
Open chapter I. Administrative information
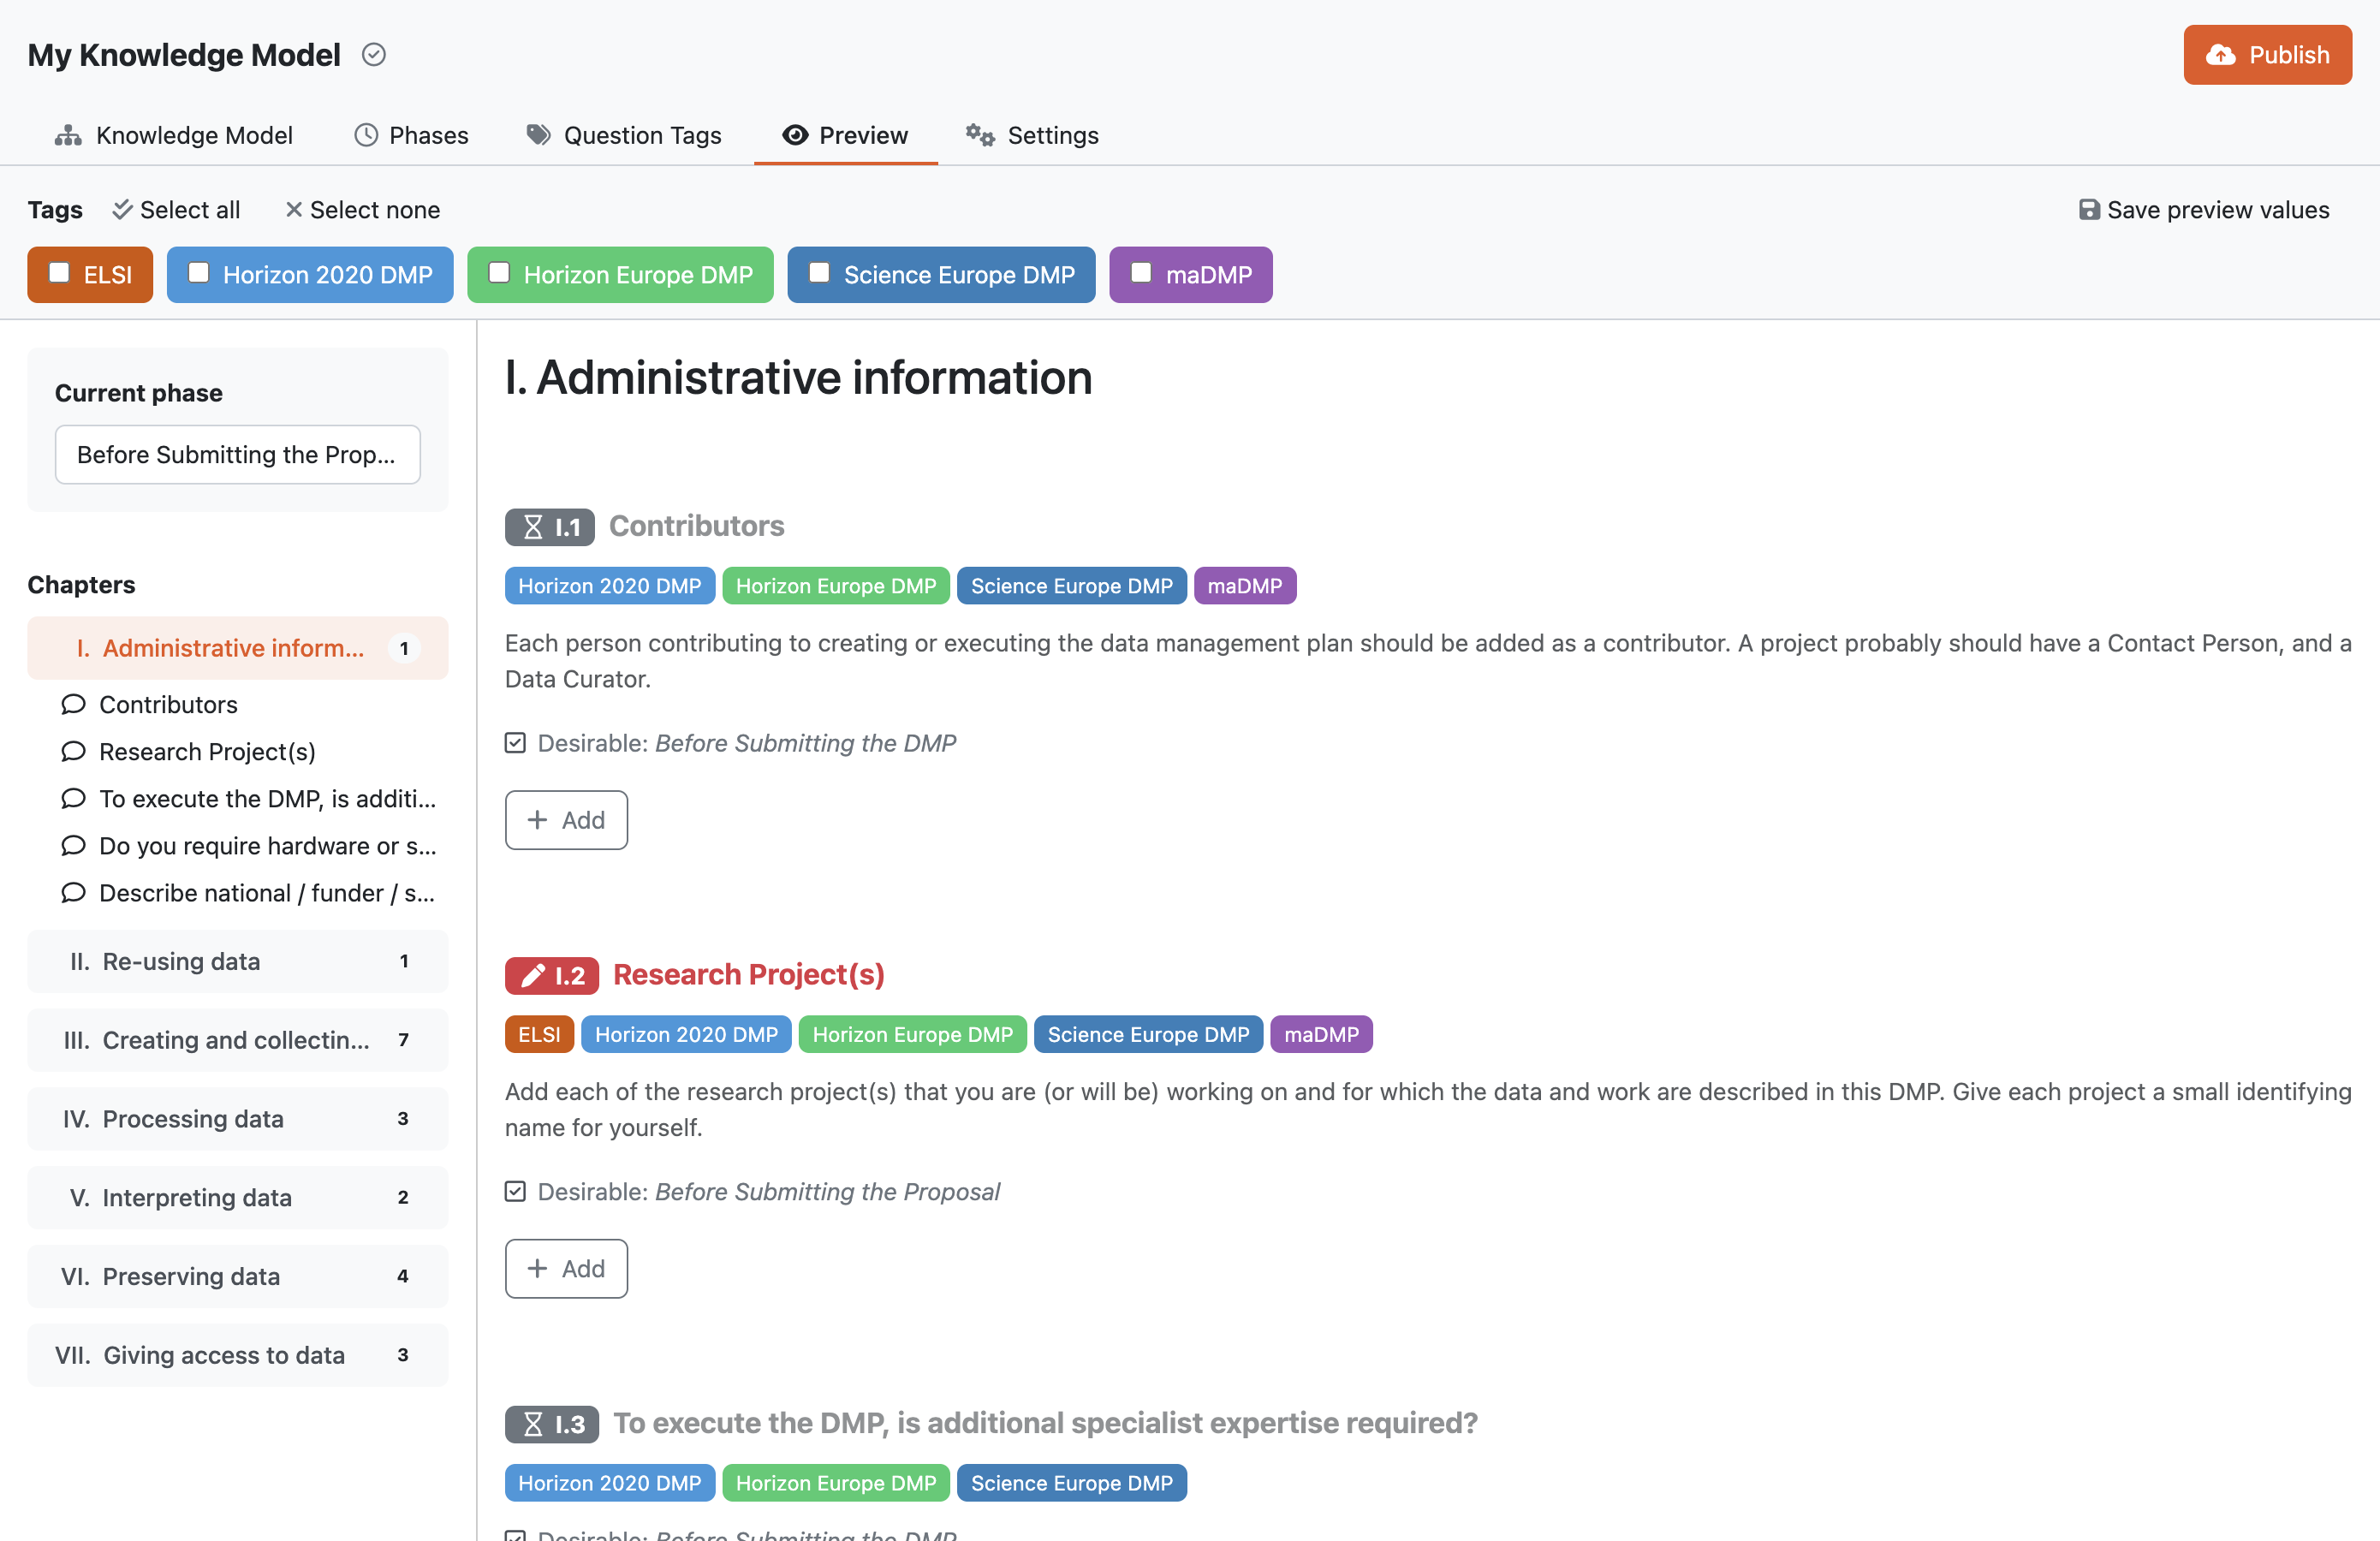(x=238, y=648)
